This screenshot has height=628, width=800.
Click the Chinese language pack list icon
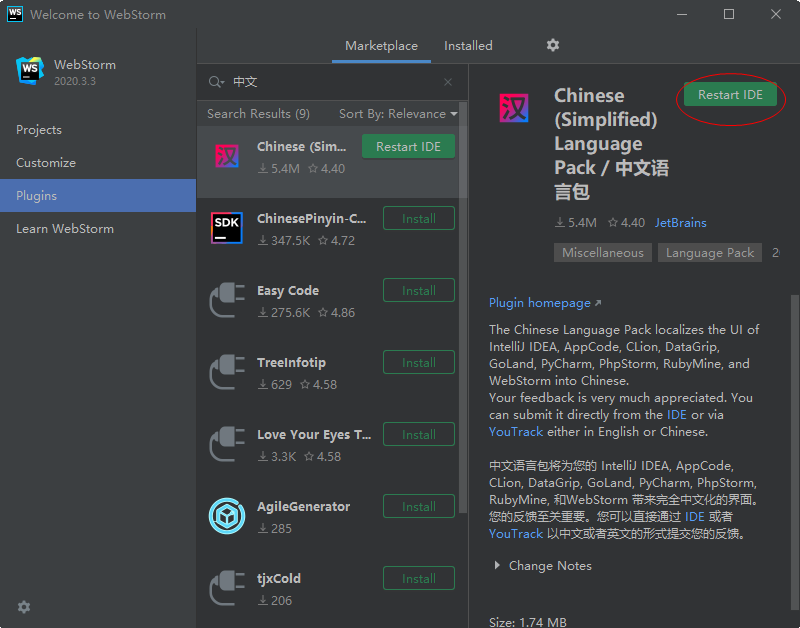pos(227,157)
